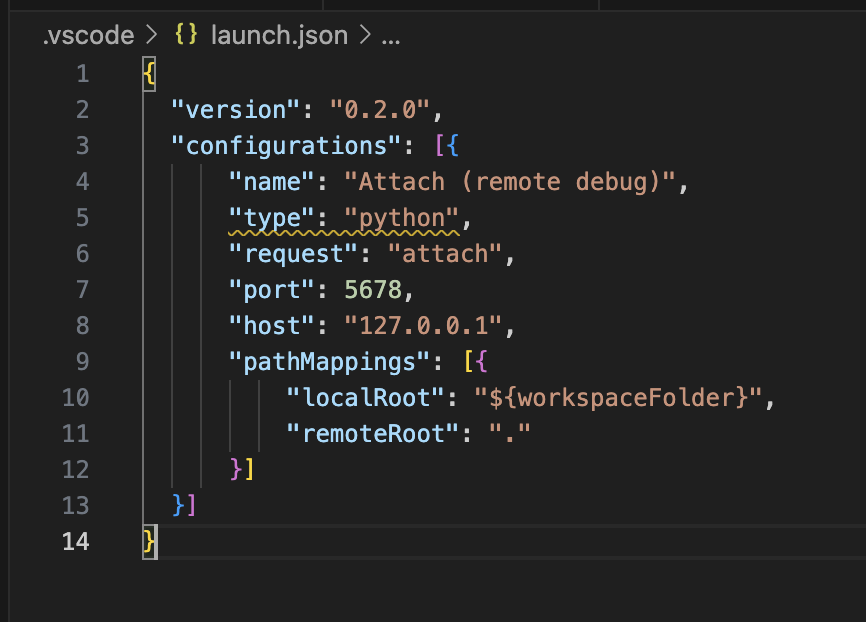866x622 pixels.
Task: Click the "127.0.0.1" host value
Action: (427, 325)
